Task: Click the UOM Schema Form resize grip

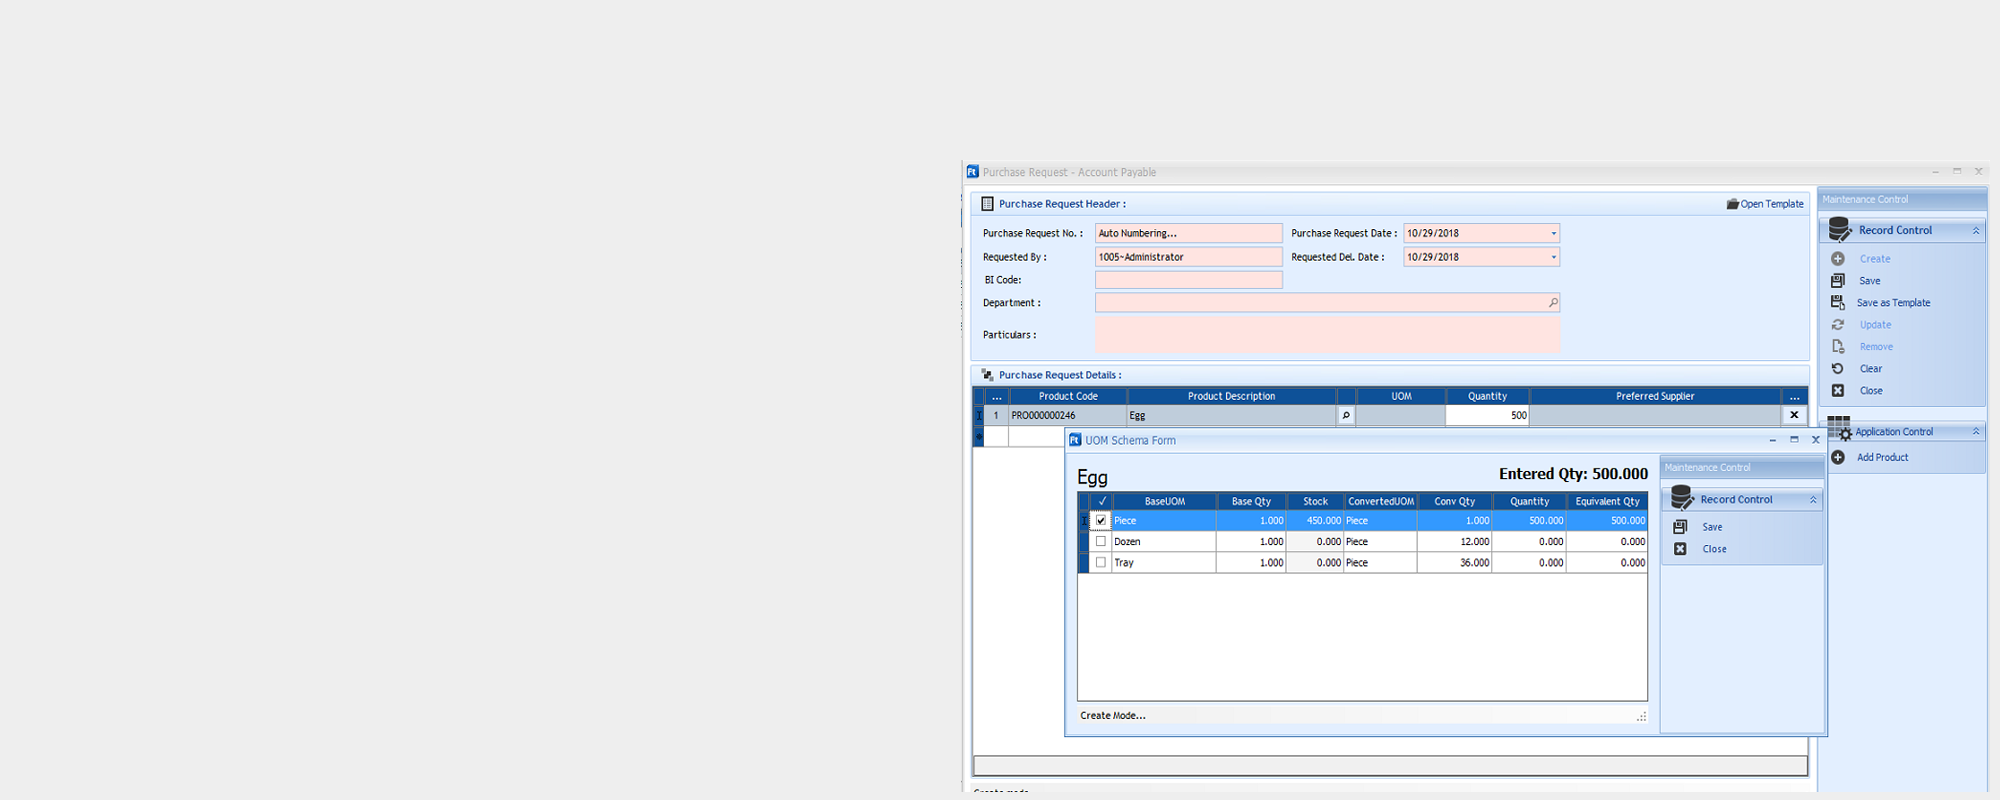Action: point(1641,717)
